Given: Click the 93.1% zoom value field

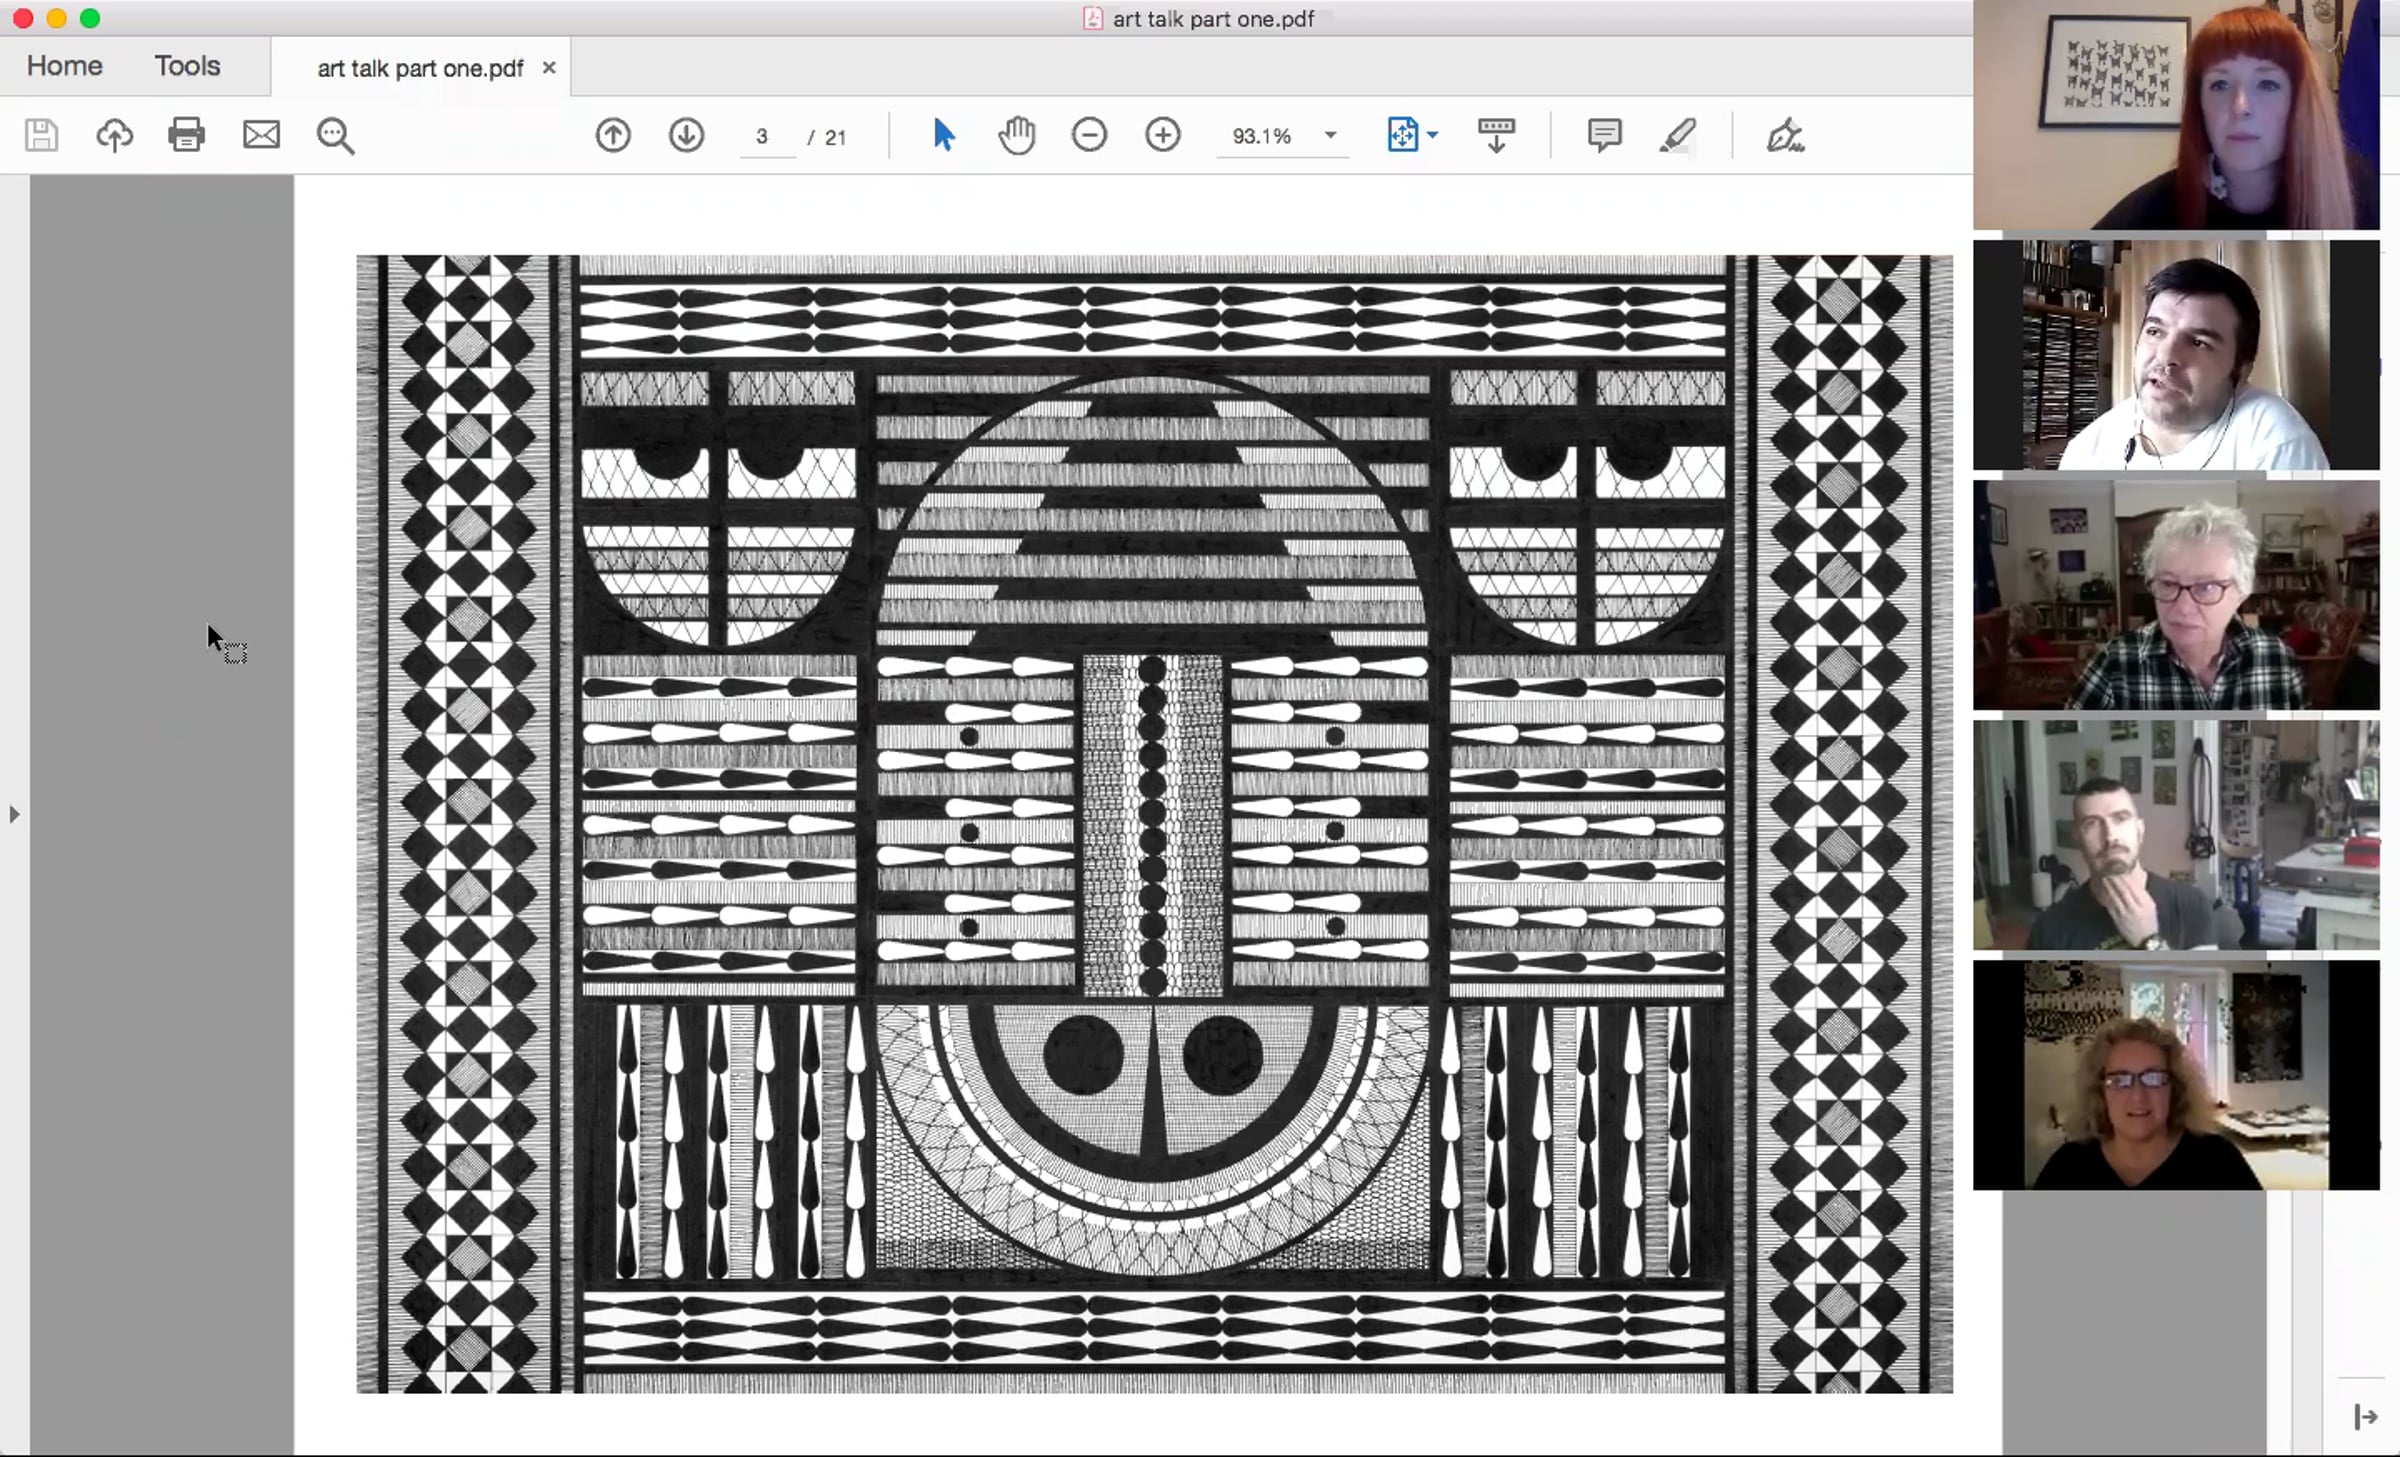Looking at the screenshot, I should (1262, 136).
